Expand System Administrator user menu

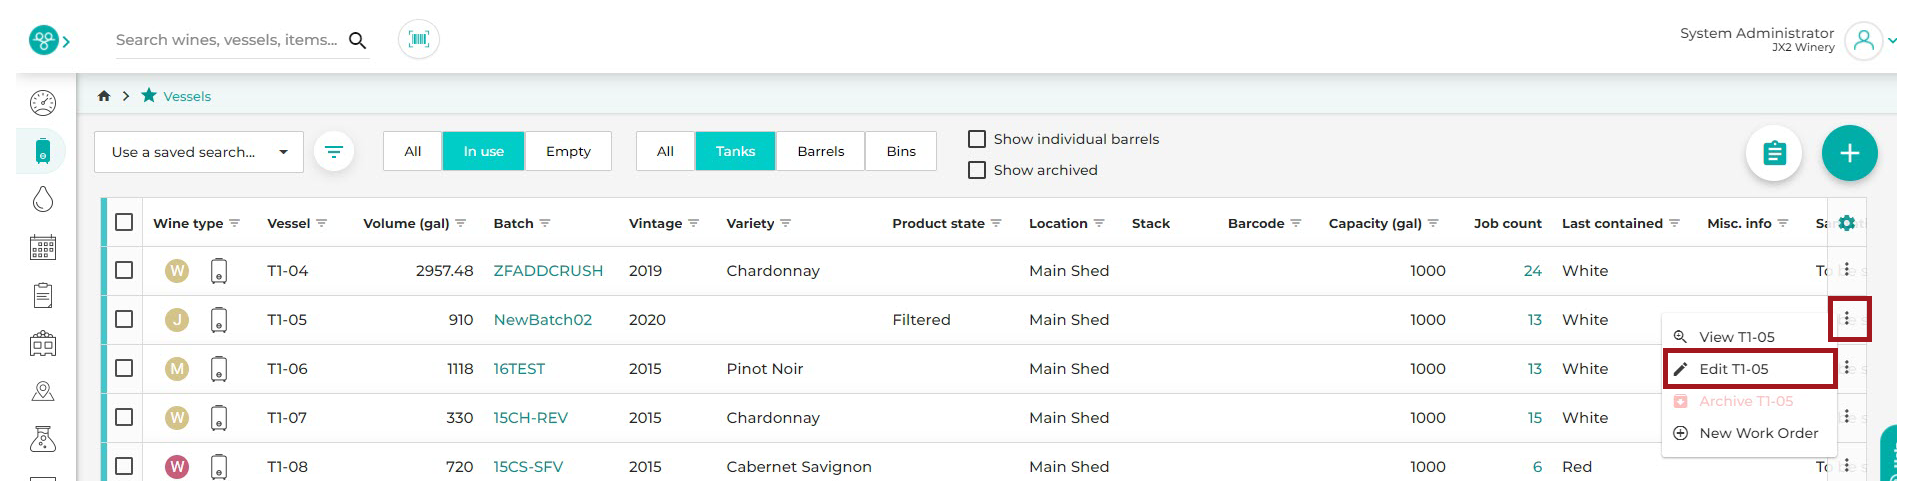(x=1870, y=40)
